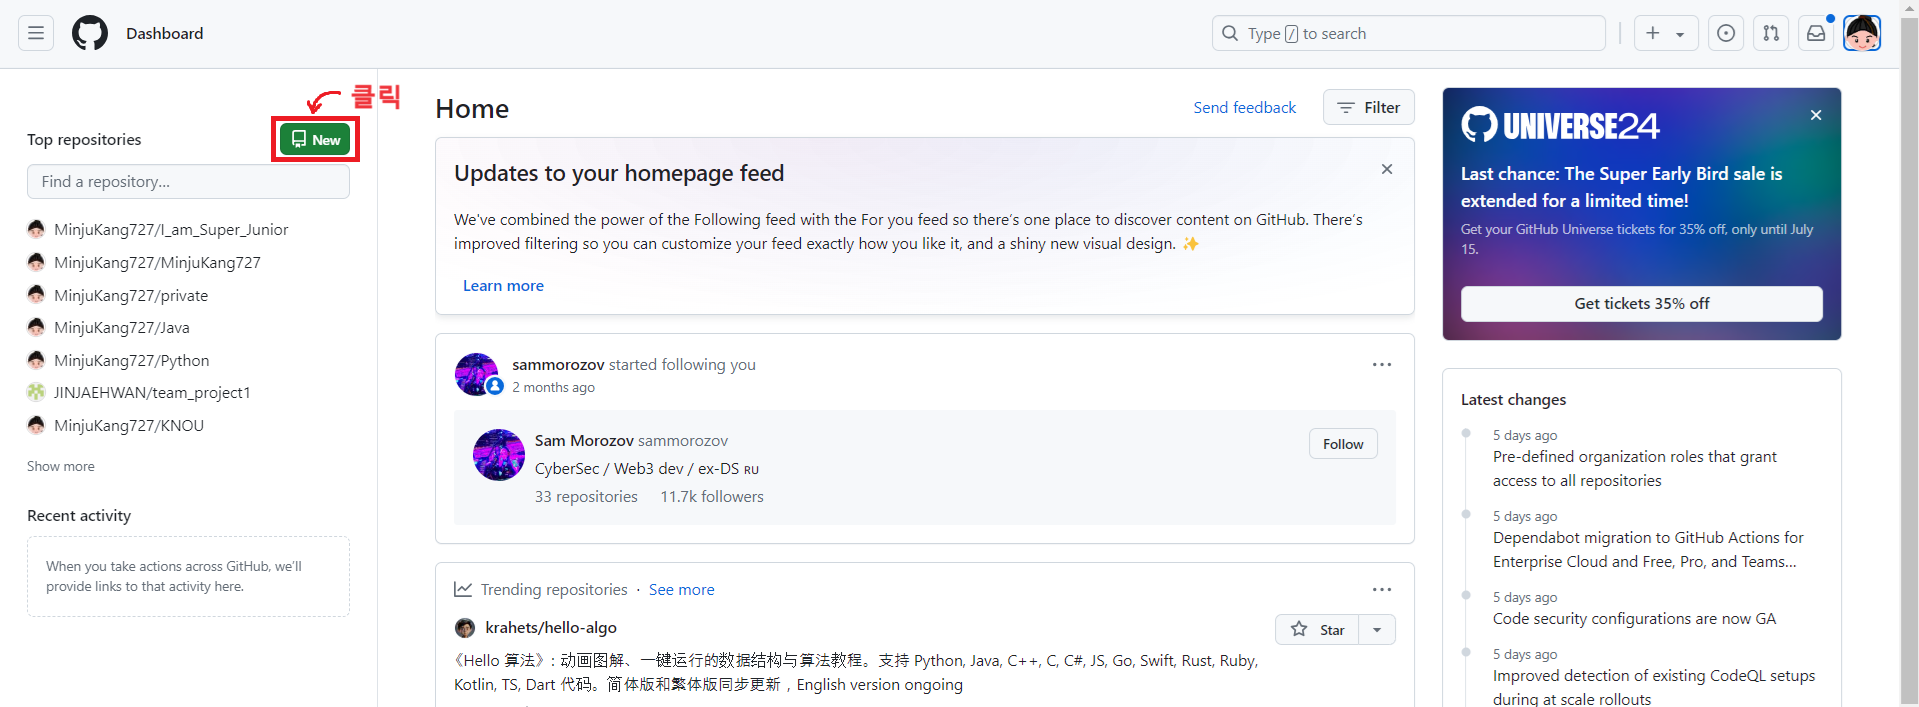The width and height of the screenshot is (1919, 707).
Task: Open options menu for sammorozov follow card
Action: point(1382,365)
